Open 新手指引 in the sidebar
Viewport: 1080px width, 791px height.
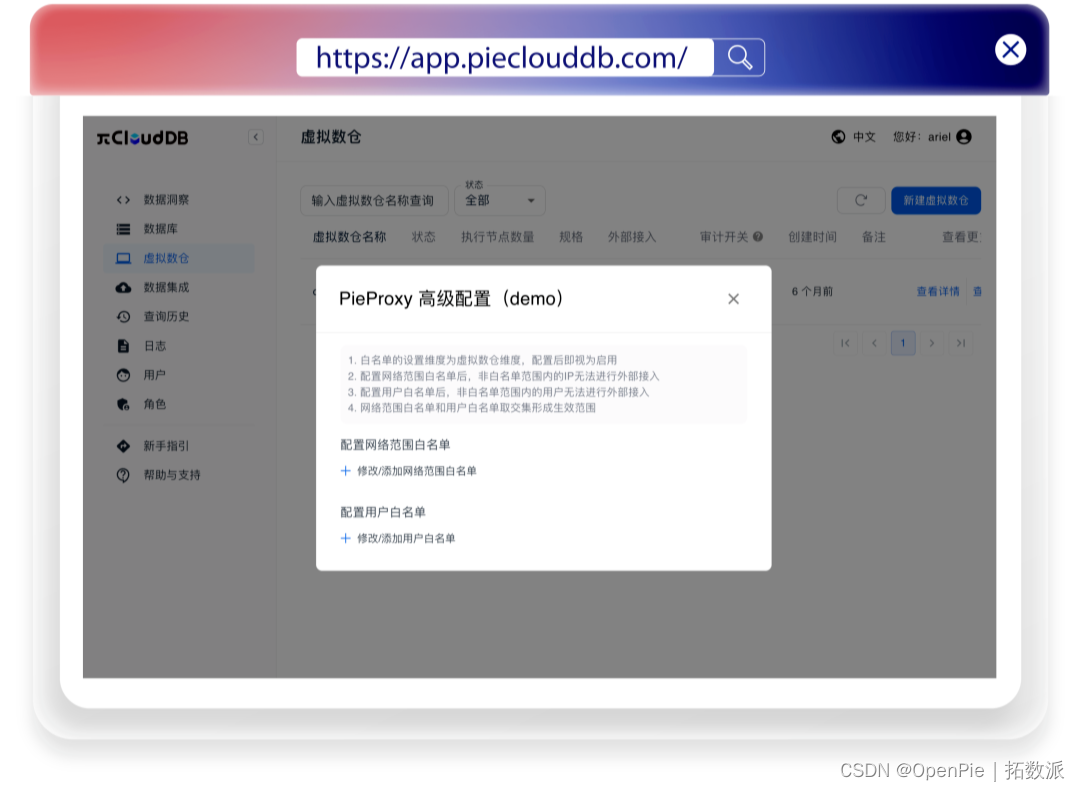coord(179,446)
